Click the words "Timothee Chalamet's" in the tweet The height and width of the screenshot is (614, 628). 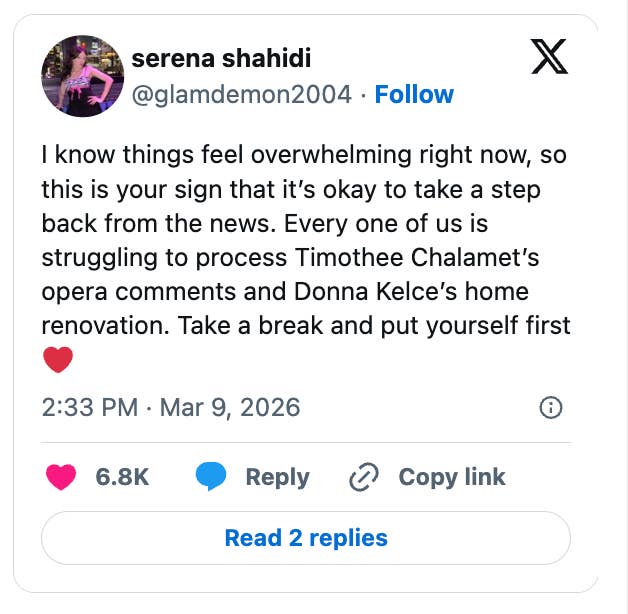point(417,257)
